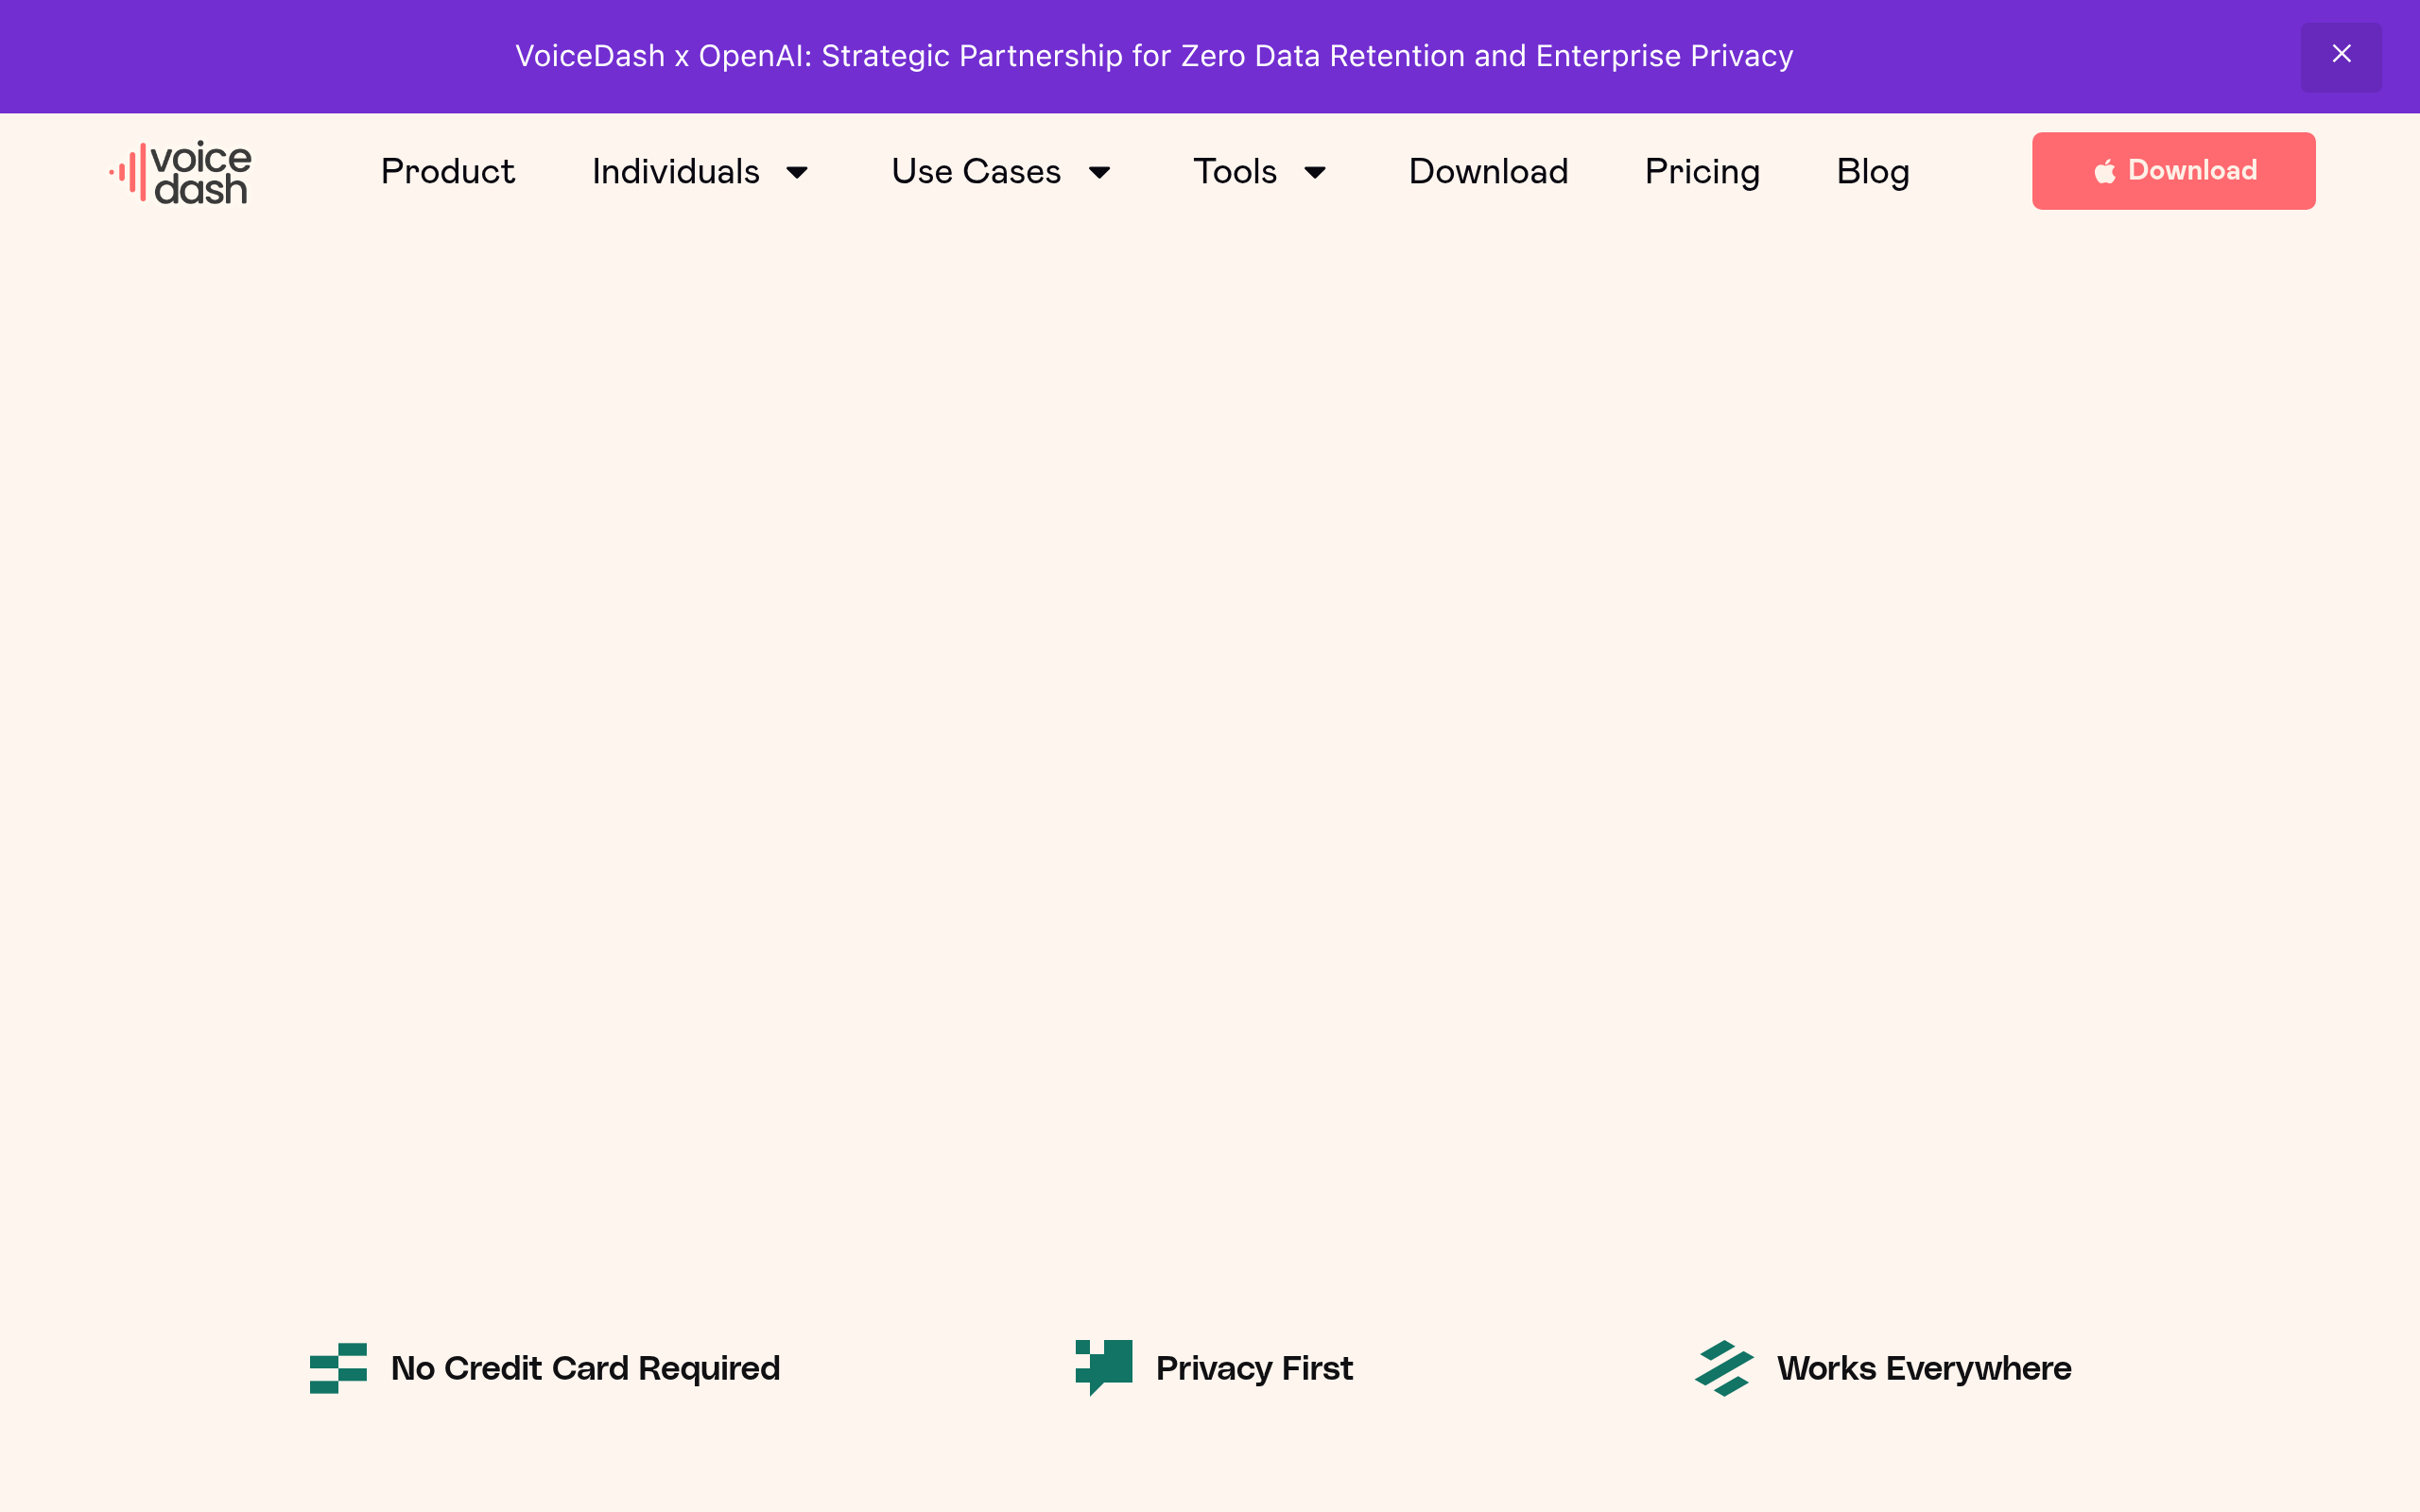Click the "Privacy First" text
Image resolution: width=2420 pixels, height=1512 pixels.
pos(1254,1367)
